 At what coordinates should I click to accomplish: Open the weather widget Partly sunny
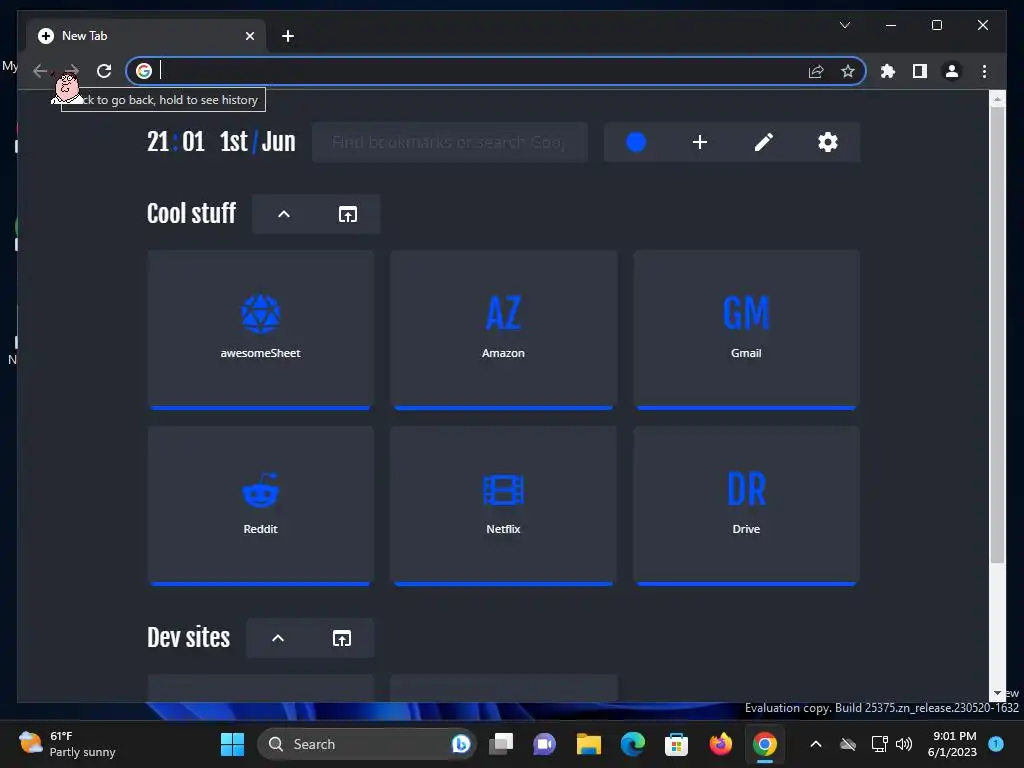[x=67, y=744]
